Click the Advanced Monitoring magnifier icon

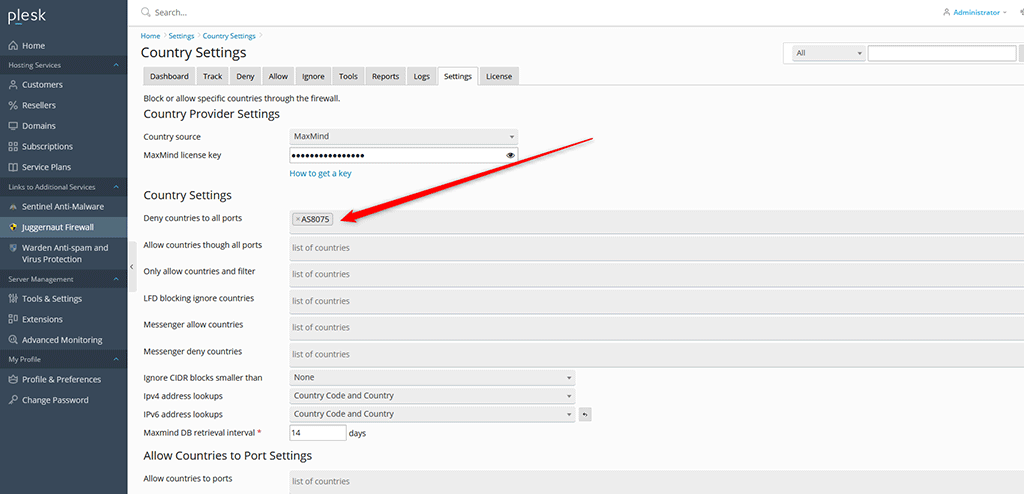[x=13, y=340]
